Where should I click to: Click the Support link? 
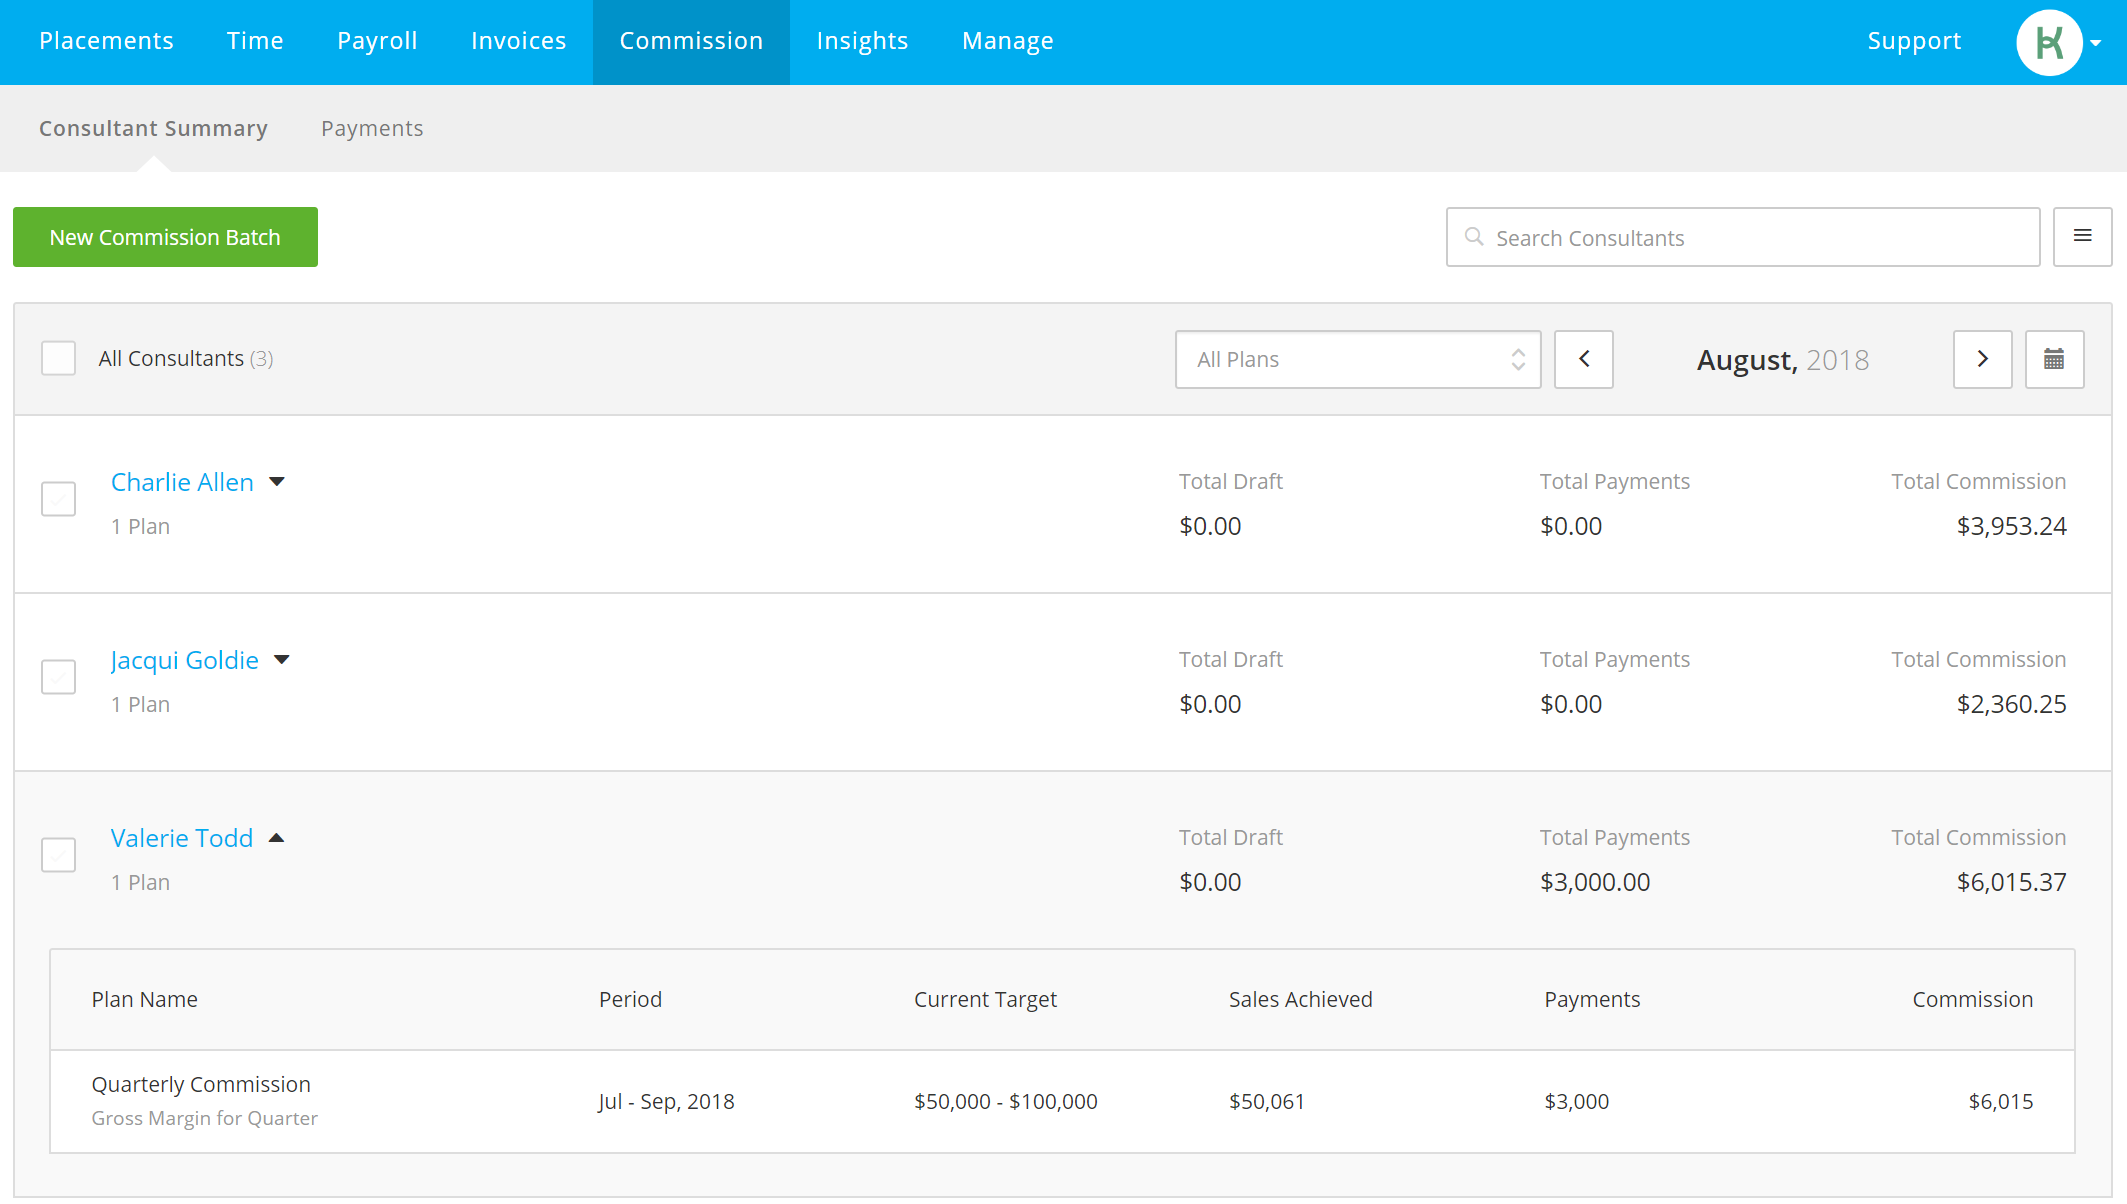tap(1914, 41)
